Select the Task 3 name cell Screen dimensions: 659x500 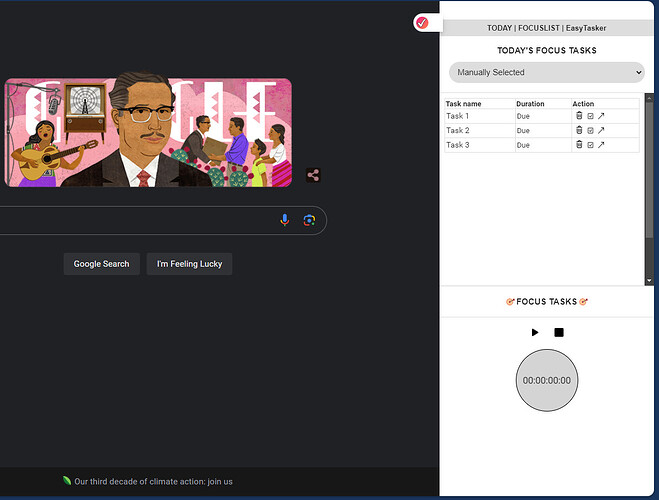(x=480, y=145)
